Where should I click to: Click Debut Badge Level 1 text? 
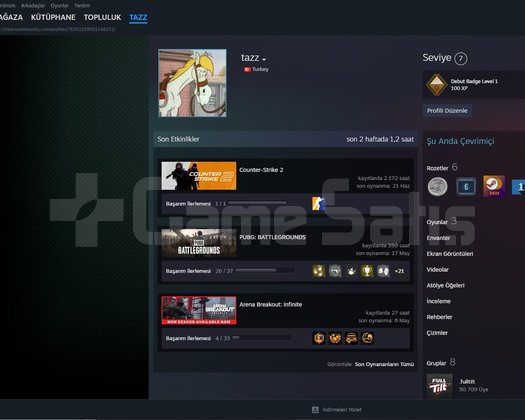click(474, 81)
